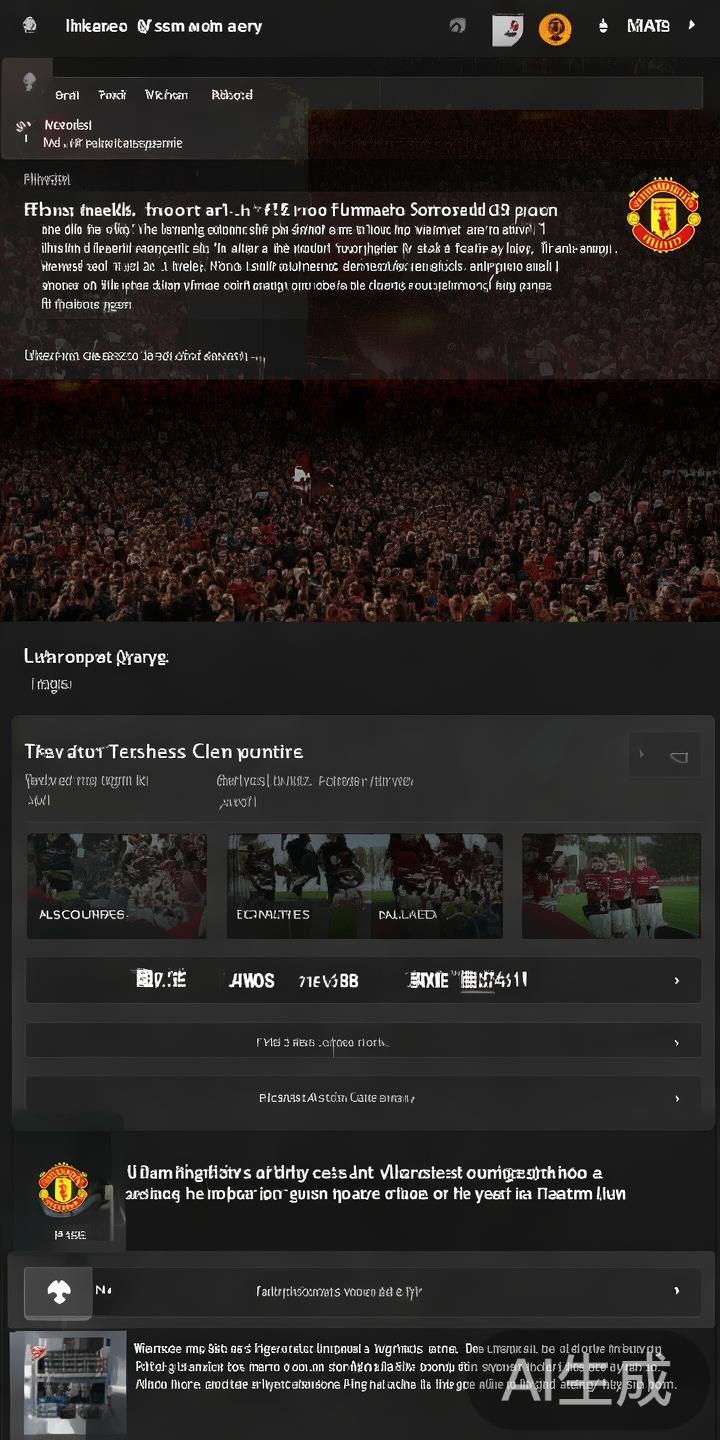Open the white card icon in header
Viewport: 720px width, 1440px height.
508,29
